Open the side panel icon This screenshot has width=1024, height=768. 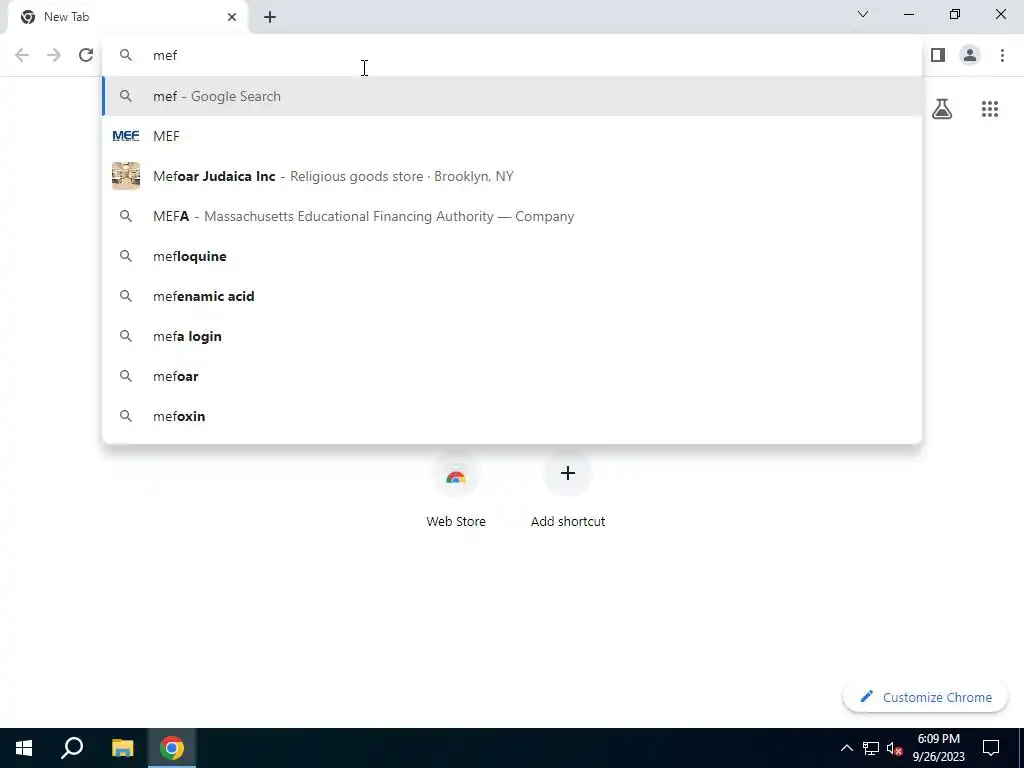pyautogui.click(x=938, y=55)
